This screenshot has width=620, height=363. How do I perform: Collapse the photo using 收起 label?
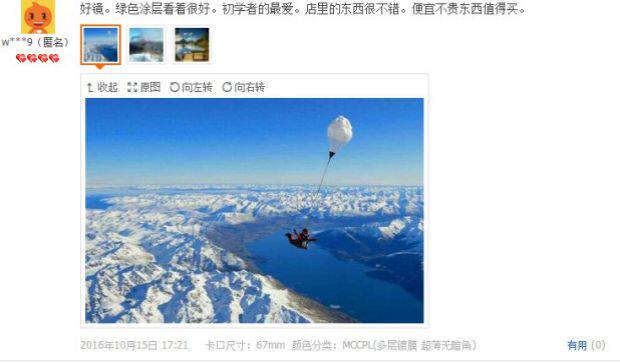(108, 87)
